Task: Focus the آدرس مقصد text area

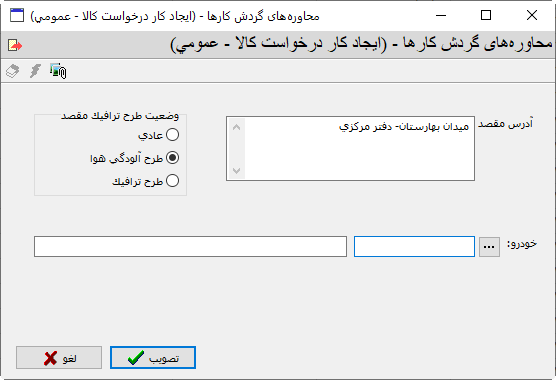Action: click(x=350, y=148)
